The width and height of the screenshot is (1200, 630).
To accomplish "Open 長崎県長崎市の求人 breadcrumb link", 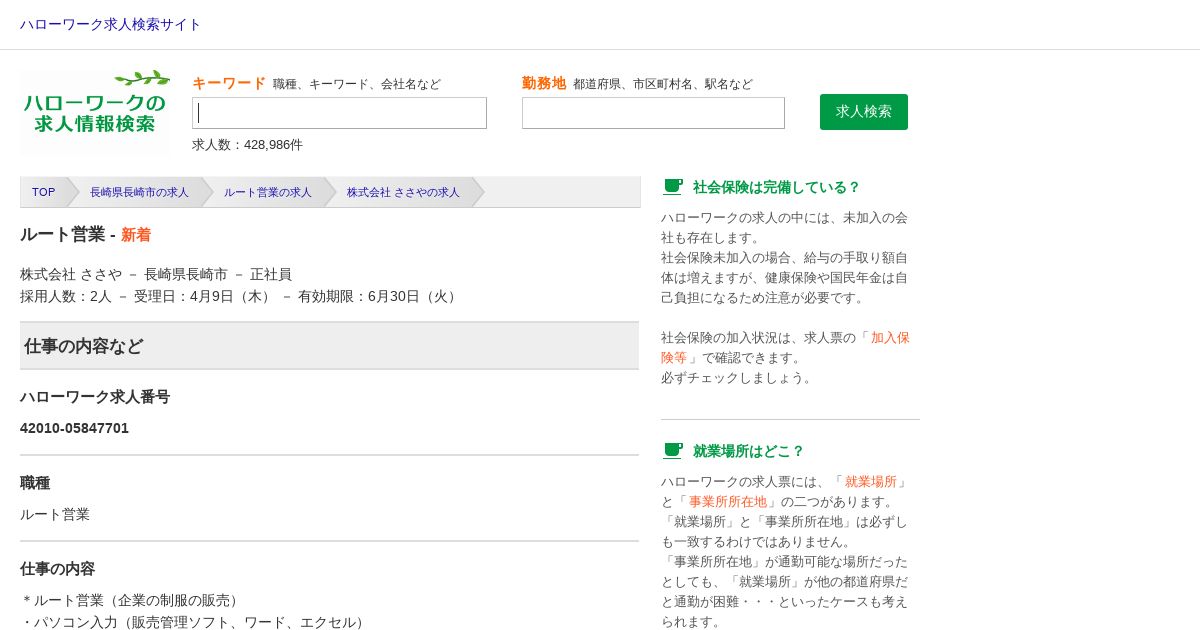I will [139, 192].
